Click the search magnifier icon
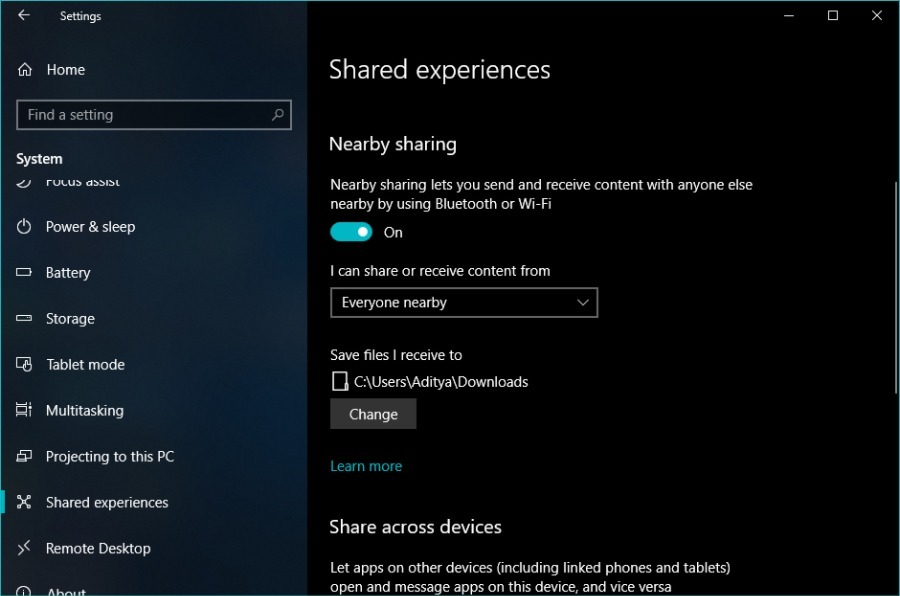Viewport: 900px width, 596px height. pos(278,115)
